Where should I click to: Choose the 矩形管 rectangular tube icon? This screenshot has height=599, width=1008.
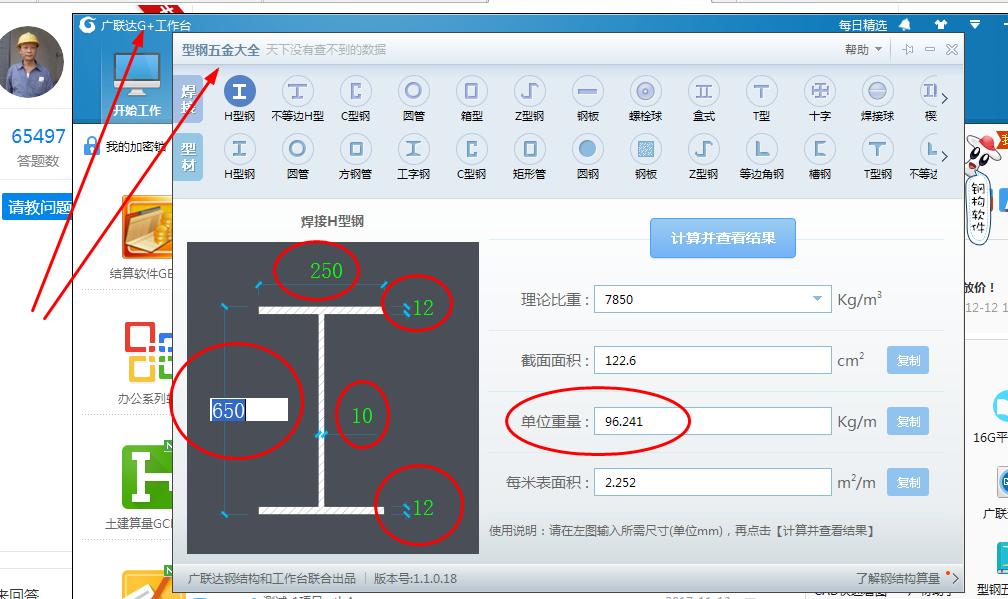(x=529, y=149)
